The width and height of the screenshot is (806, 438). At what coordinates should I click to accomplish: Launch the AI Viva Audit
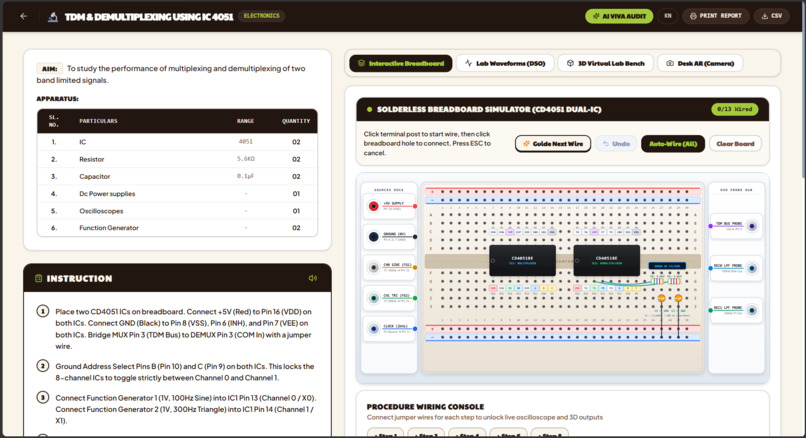(x=619, y=16)
